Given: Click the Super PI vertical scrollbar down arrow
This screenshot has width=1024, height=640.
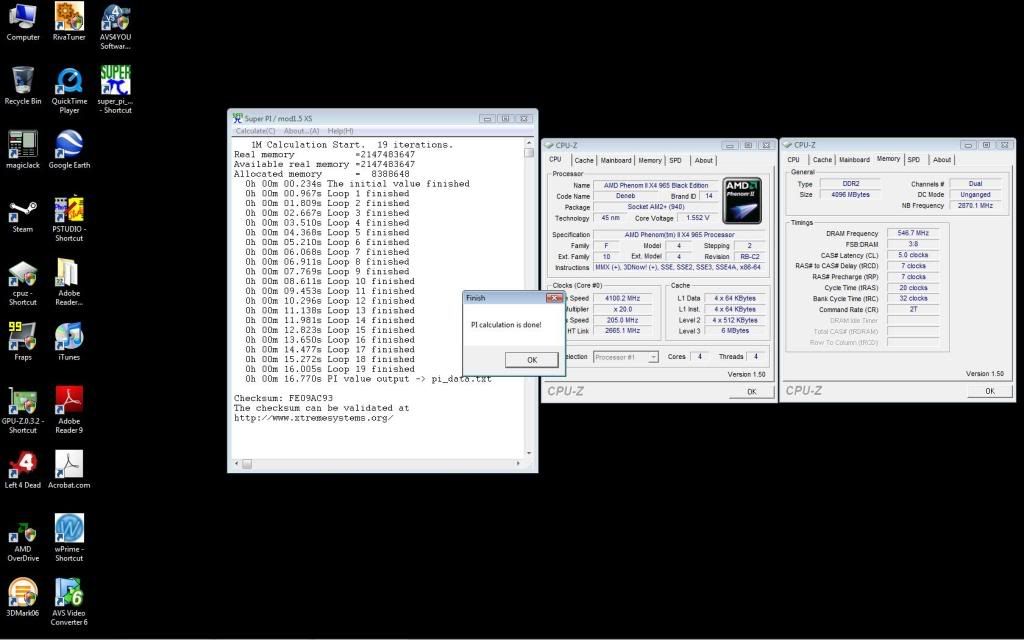Looking at the screenshot, I should coord(528,453).
